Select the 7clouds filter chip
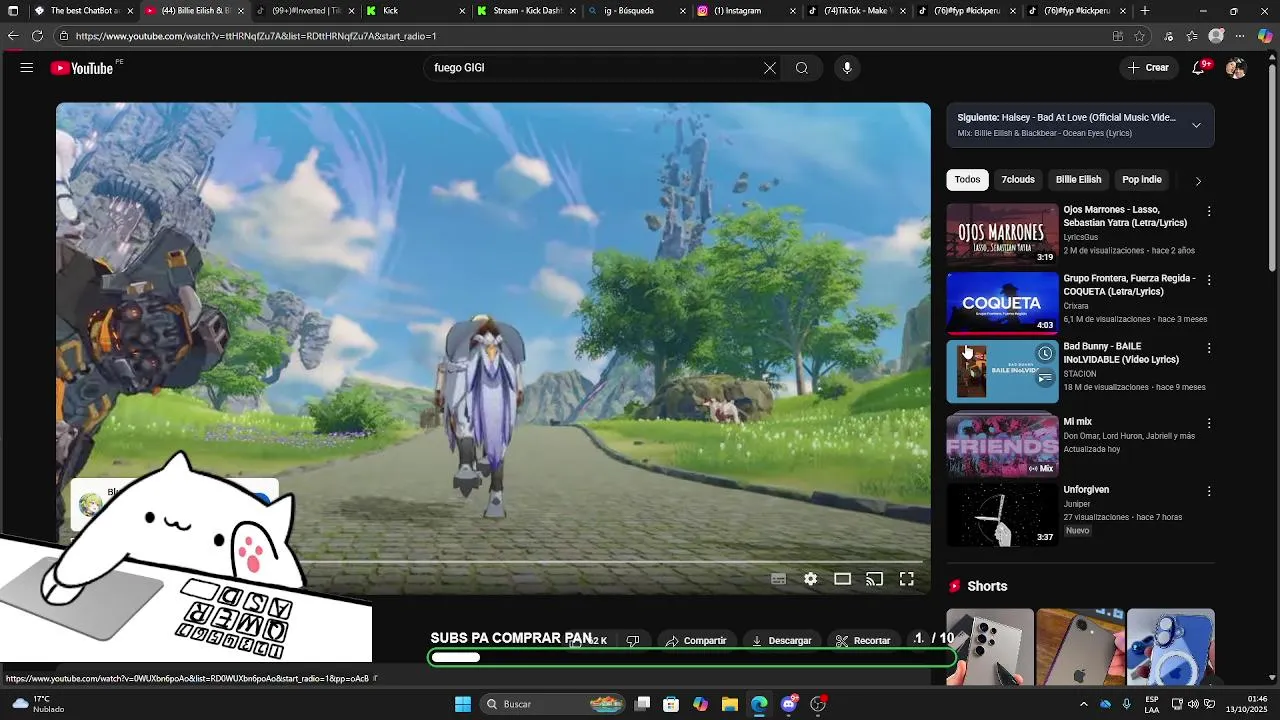This screenshot has width=1280, height=720. tap(1018, 180)
